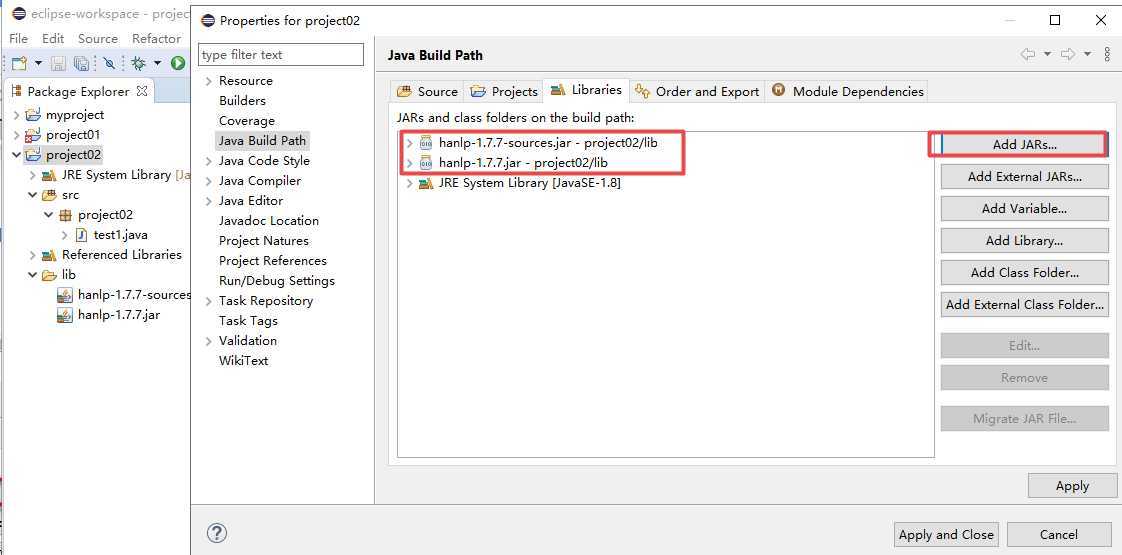Expand Validation properties node

208,341
